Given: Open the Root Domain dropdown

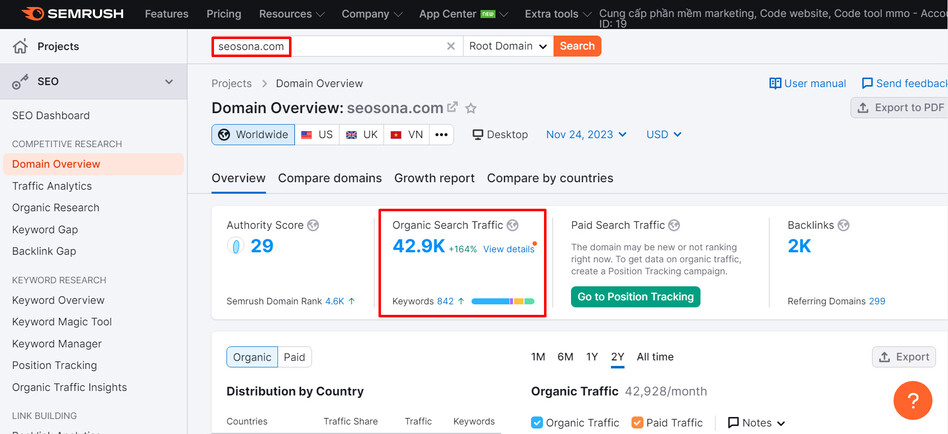Looking at the screenshot, I should click(x=508, y=46).
